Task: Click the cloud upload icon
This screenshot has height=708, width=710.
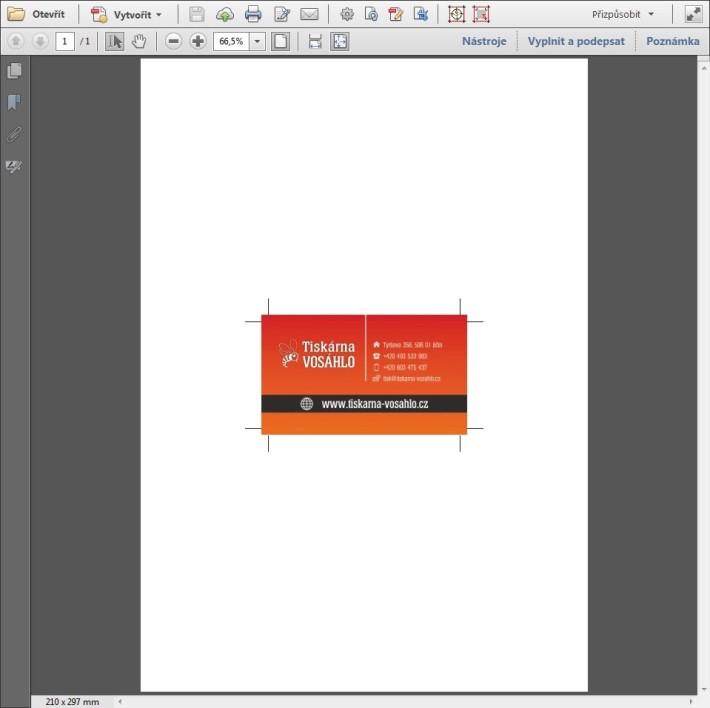Action: coord(225,14)
